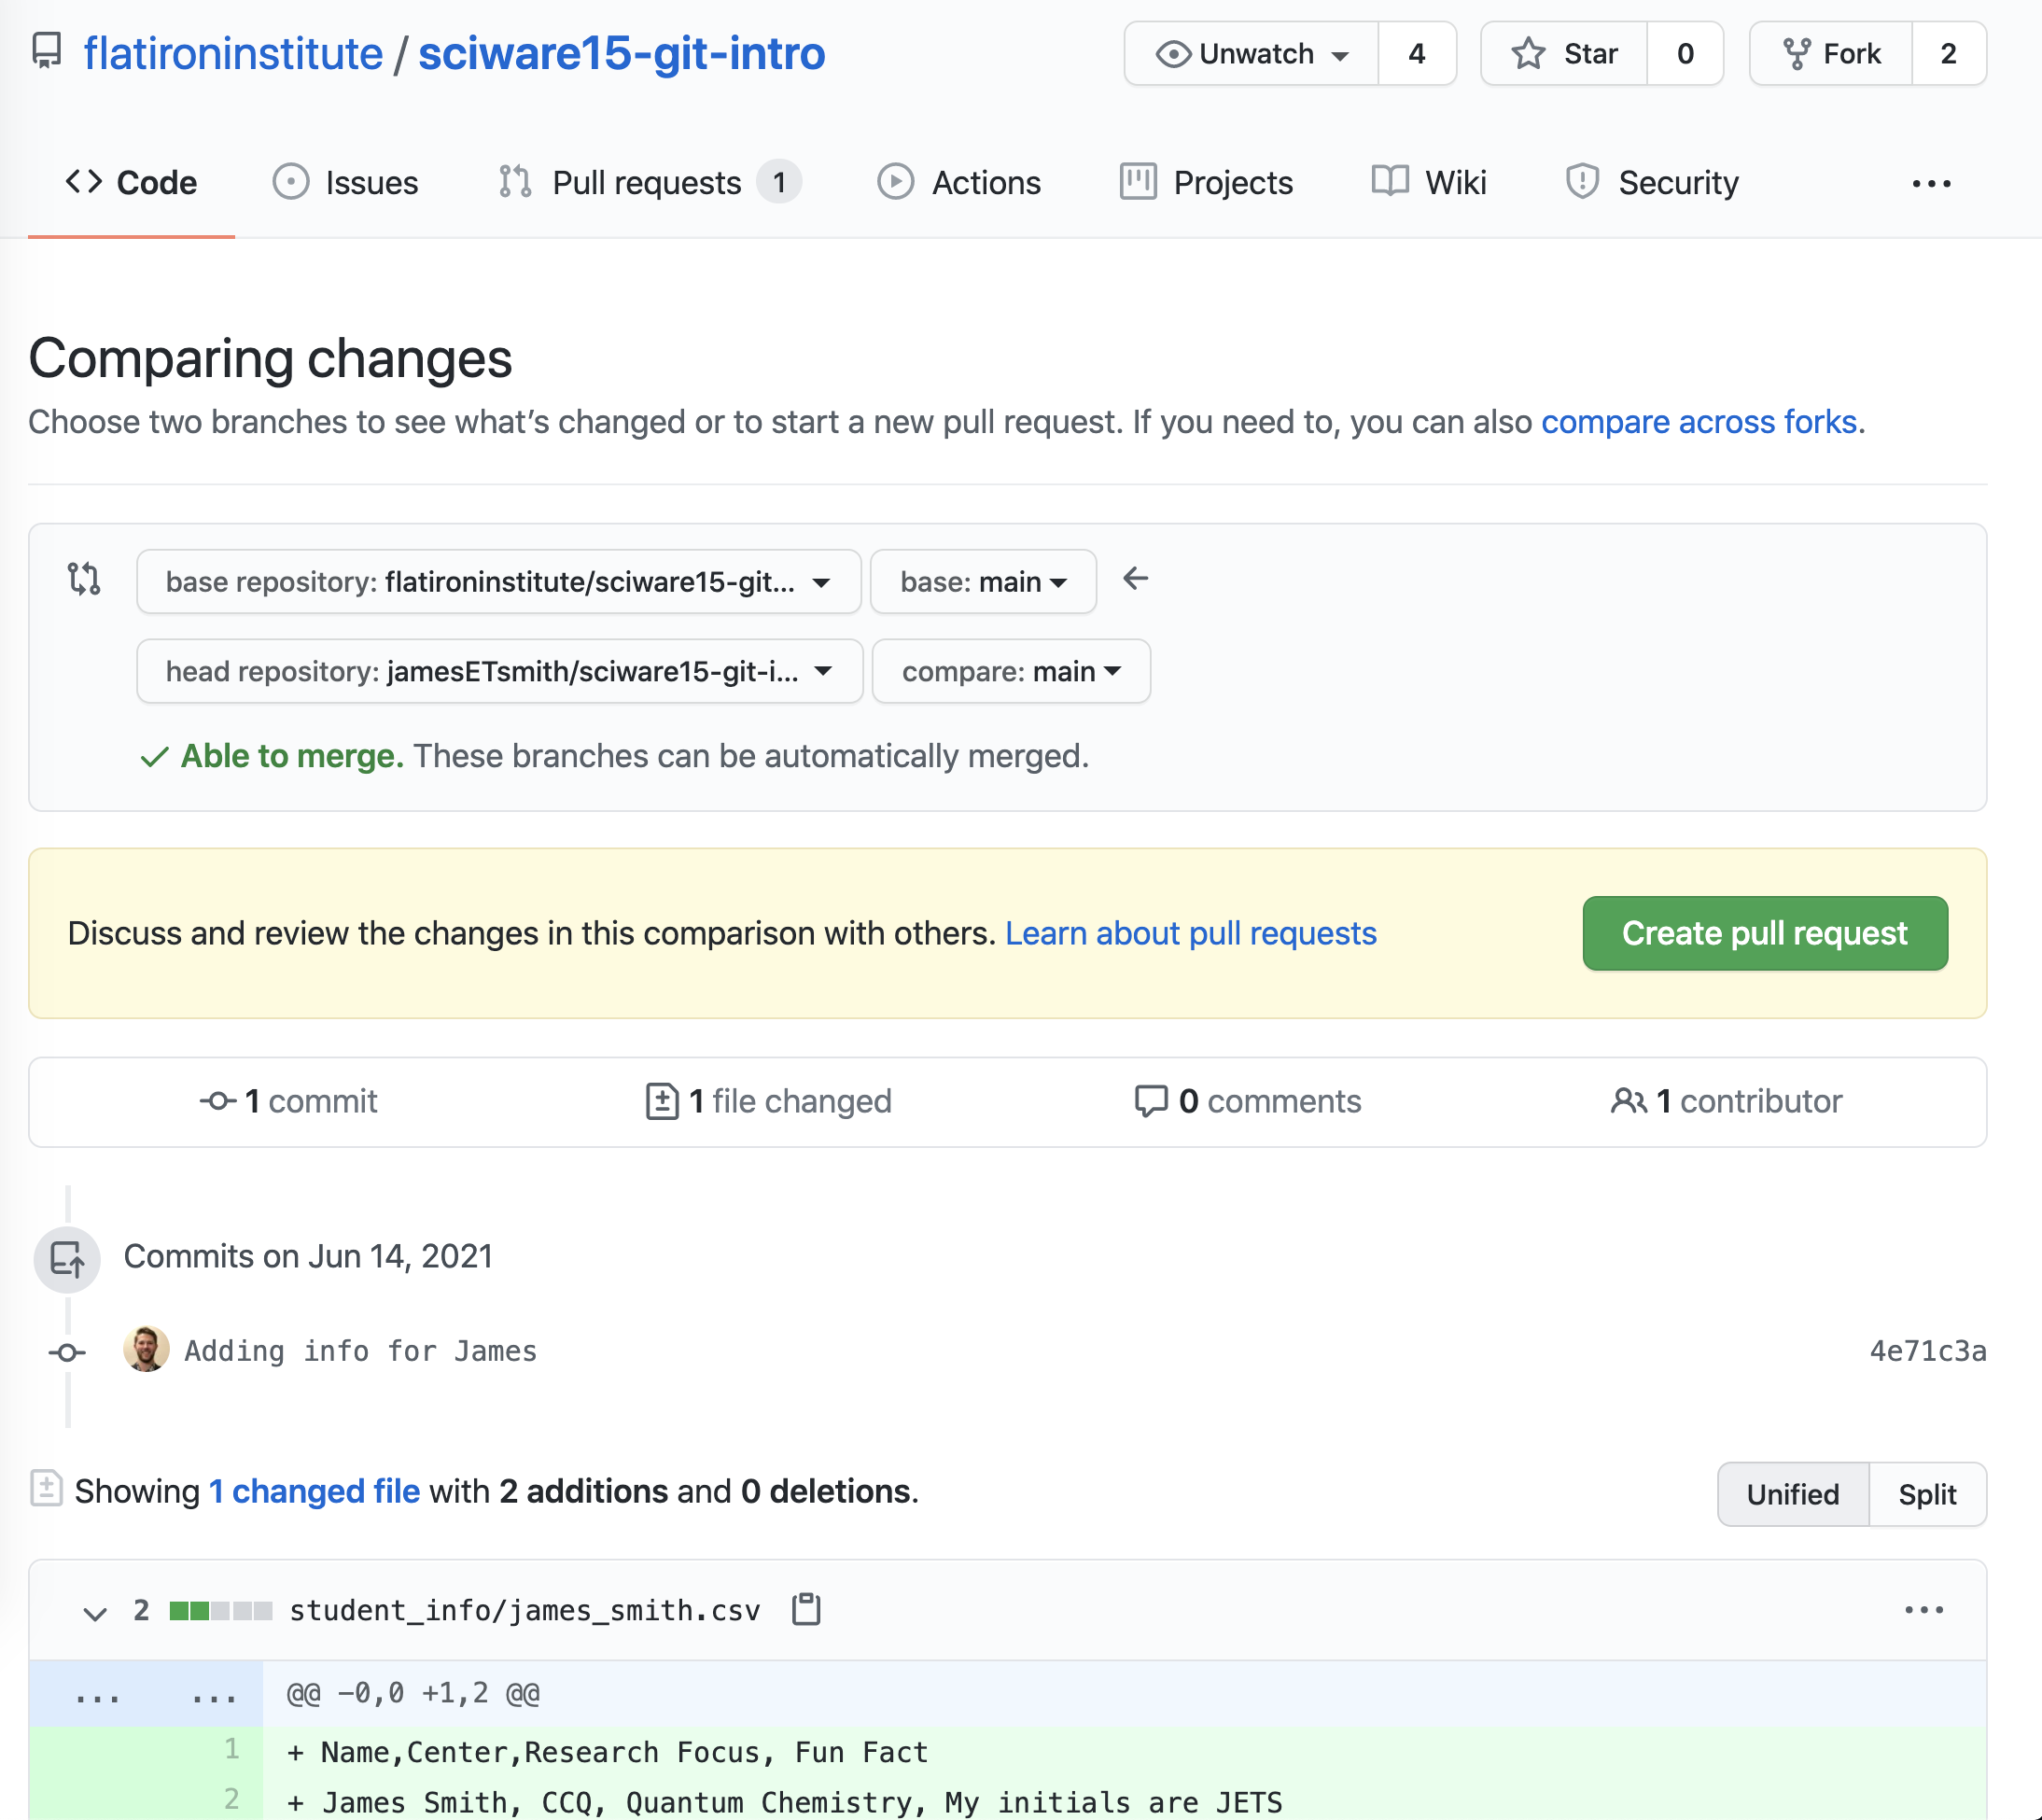Click the Create pull request button
The width and height of the screenshot is (2042, 1820).
click(x=1765, y=933)
